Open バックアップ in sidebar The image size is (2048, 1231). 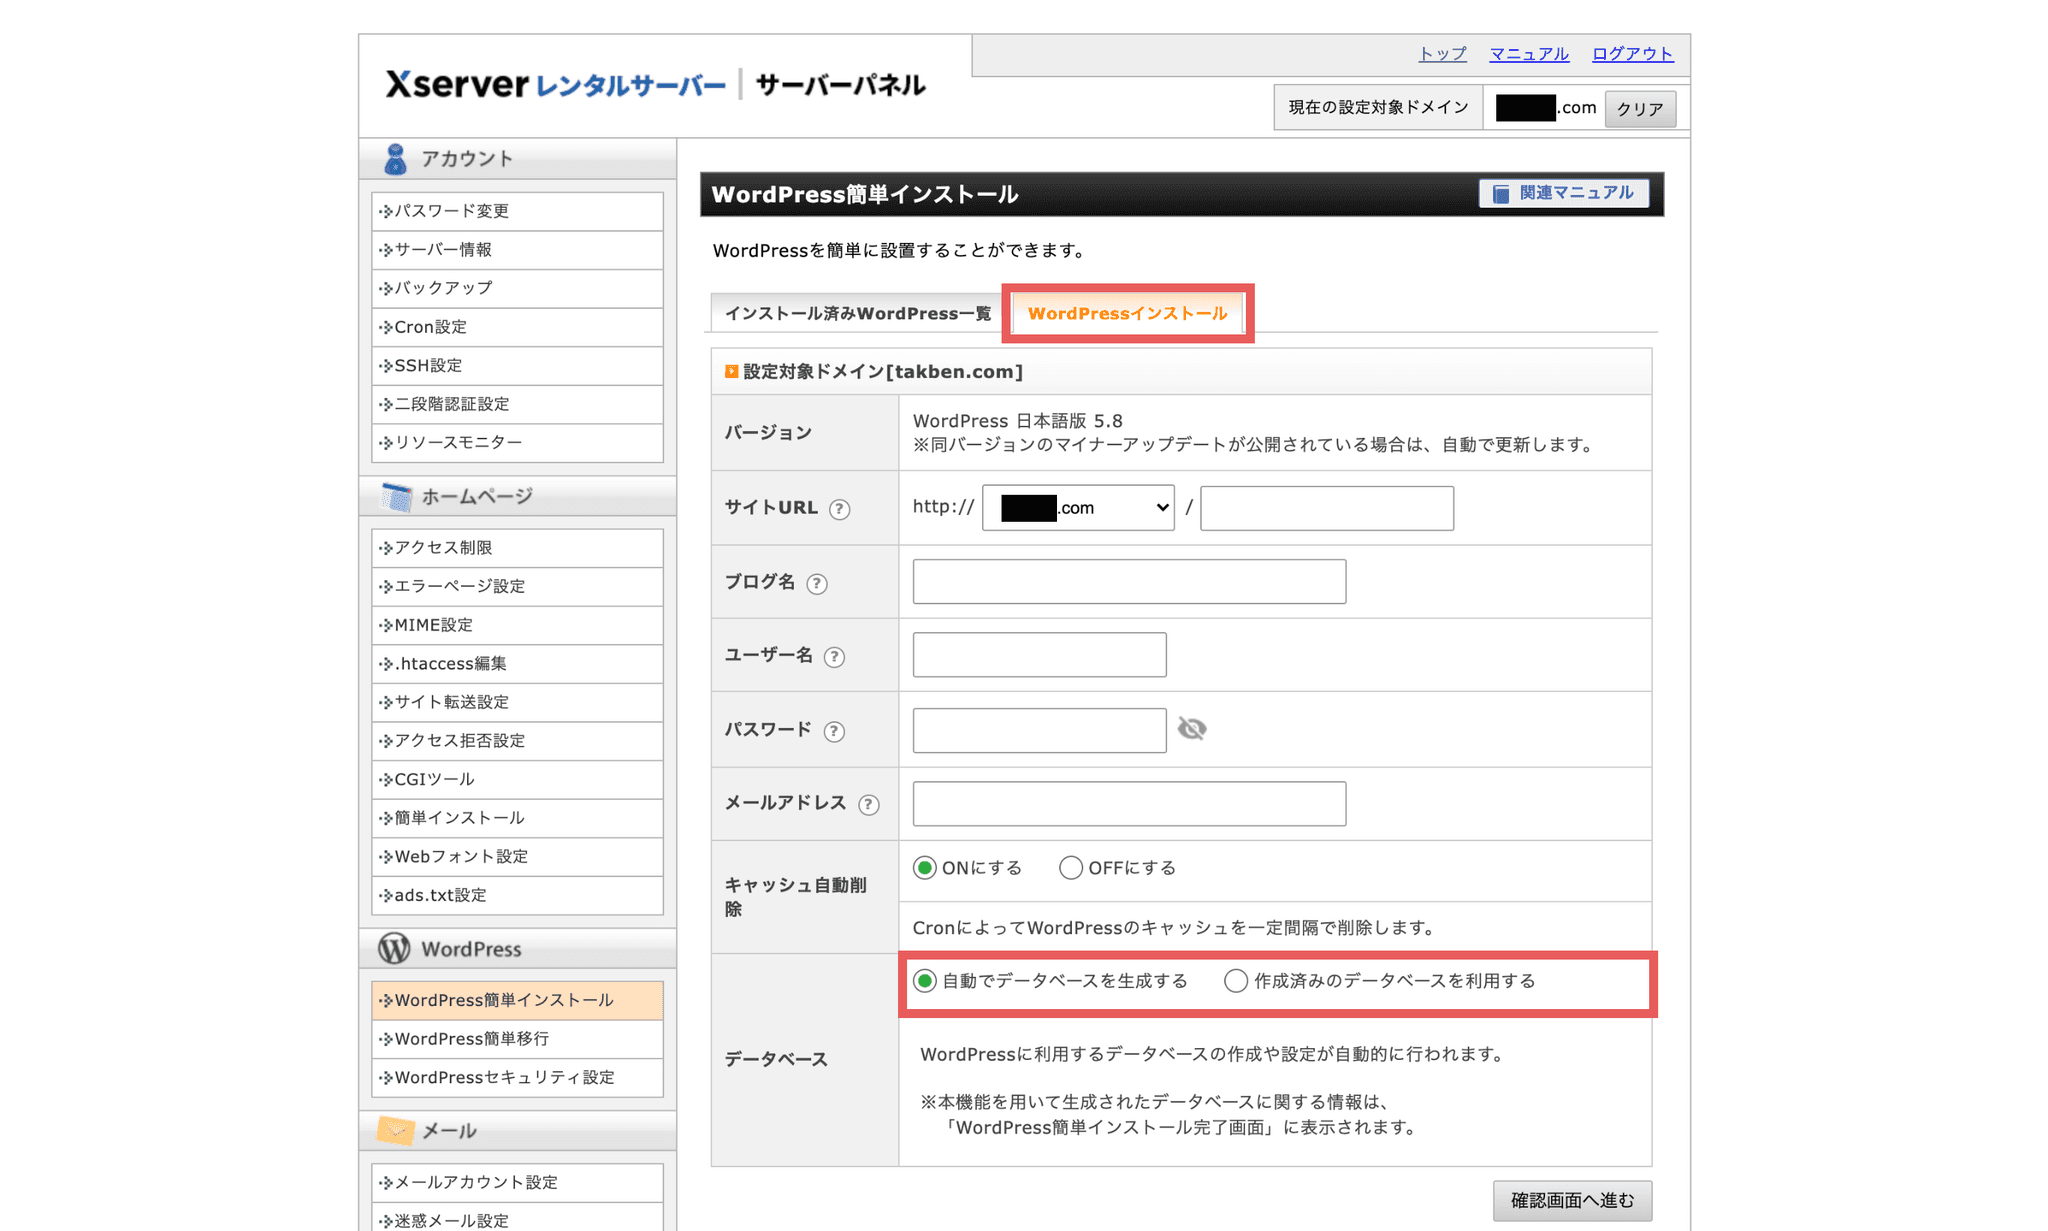(x=517, y=288)
